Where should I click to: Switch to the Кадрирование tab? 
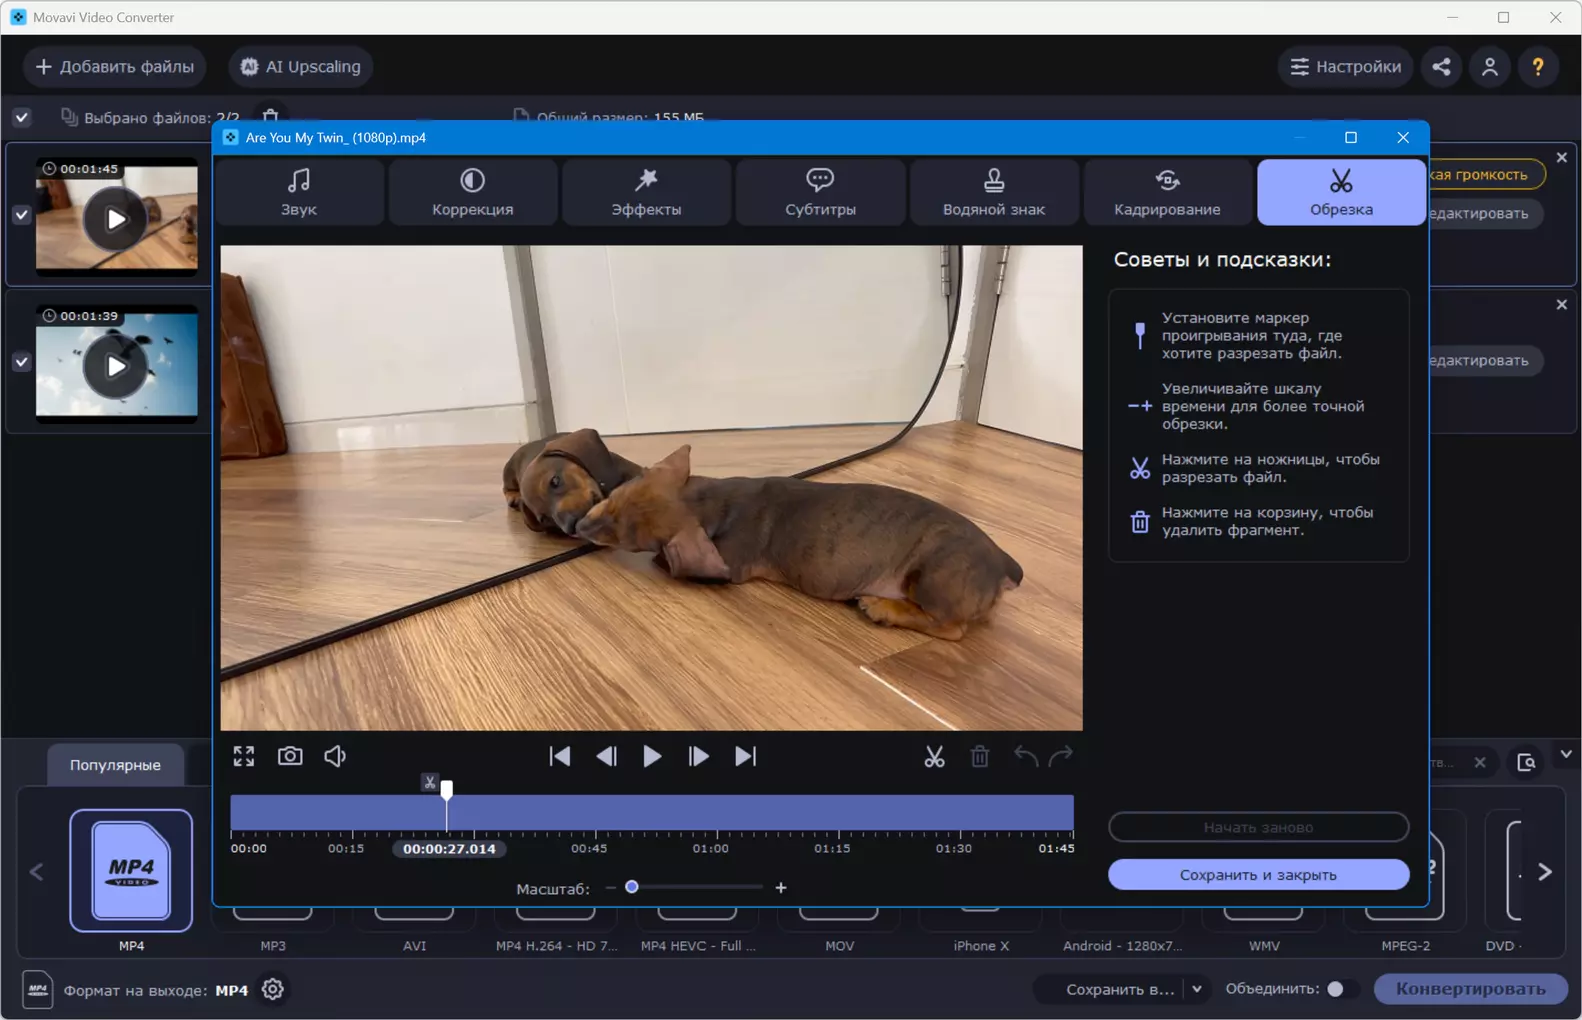[1167, 192]
